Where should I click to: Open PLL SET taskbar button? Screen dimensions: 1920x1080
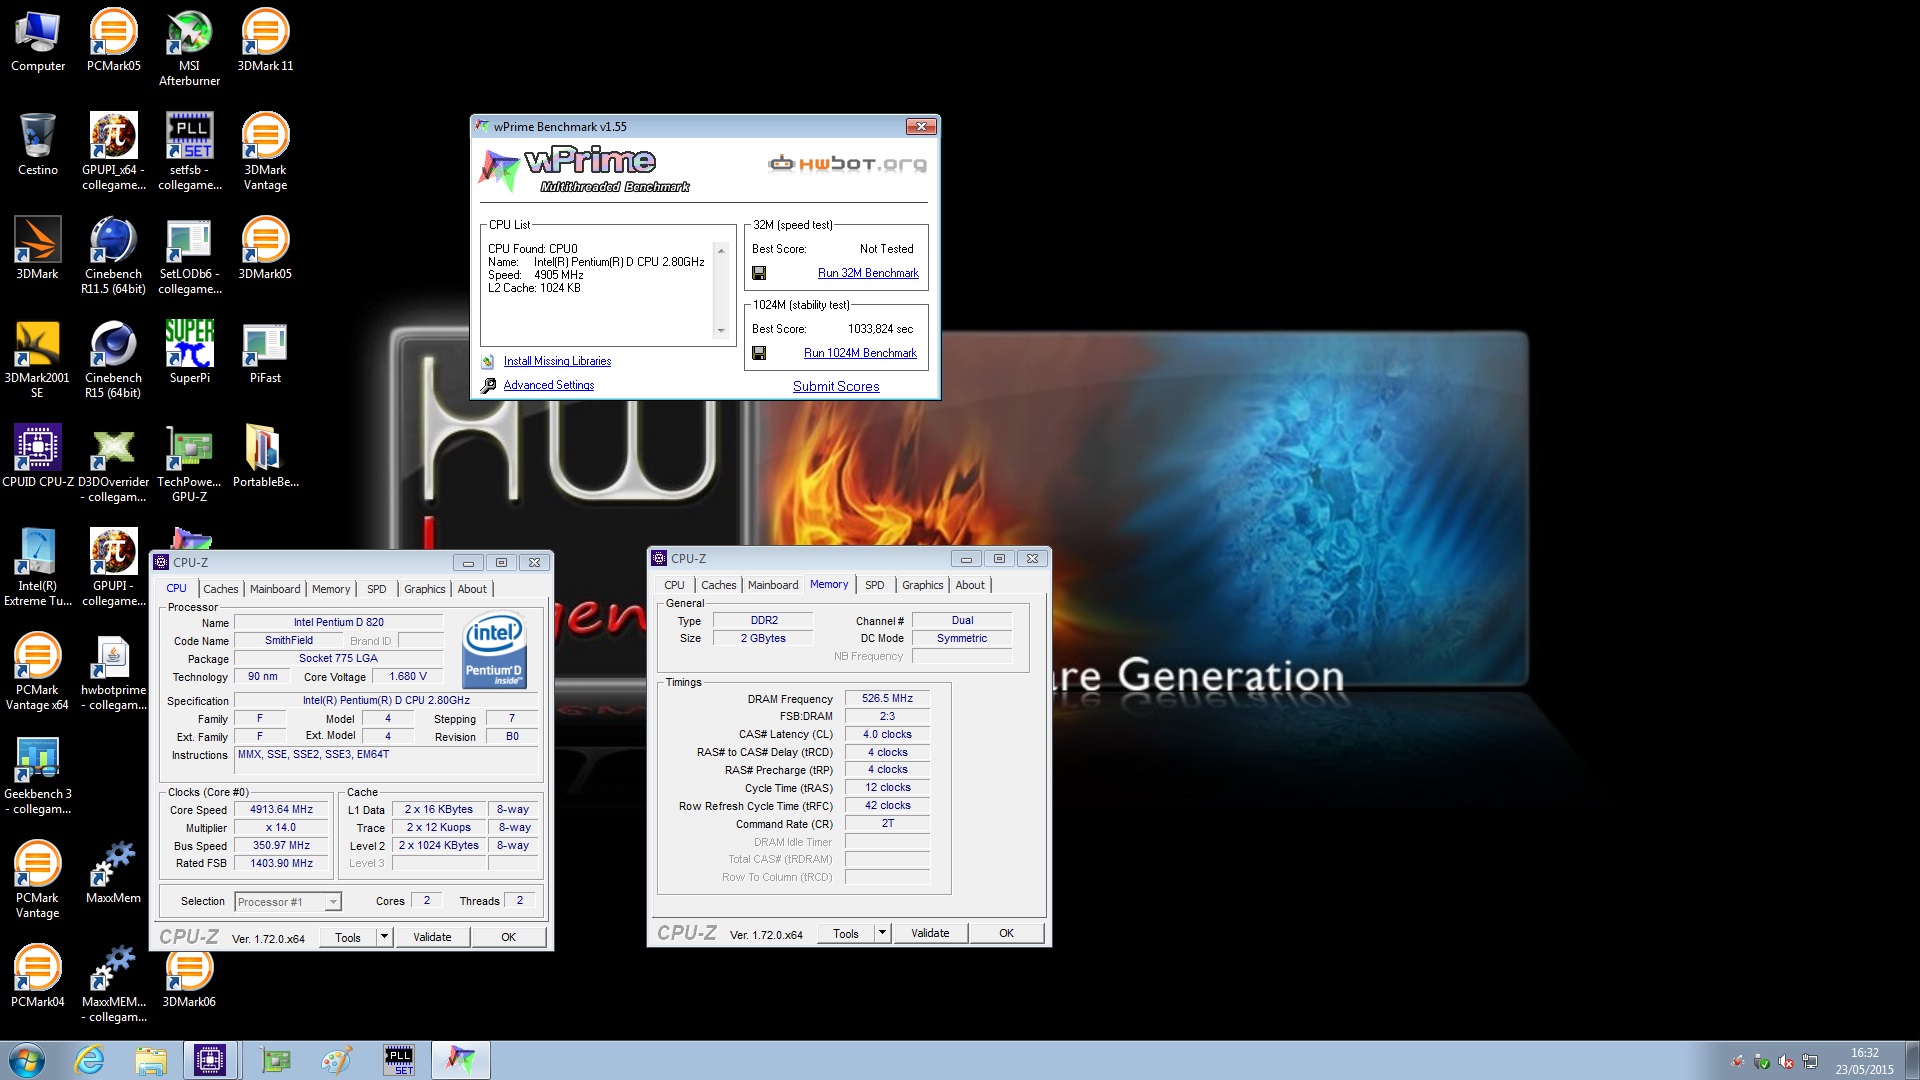[x=399, y=1060]
